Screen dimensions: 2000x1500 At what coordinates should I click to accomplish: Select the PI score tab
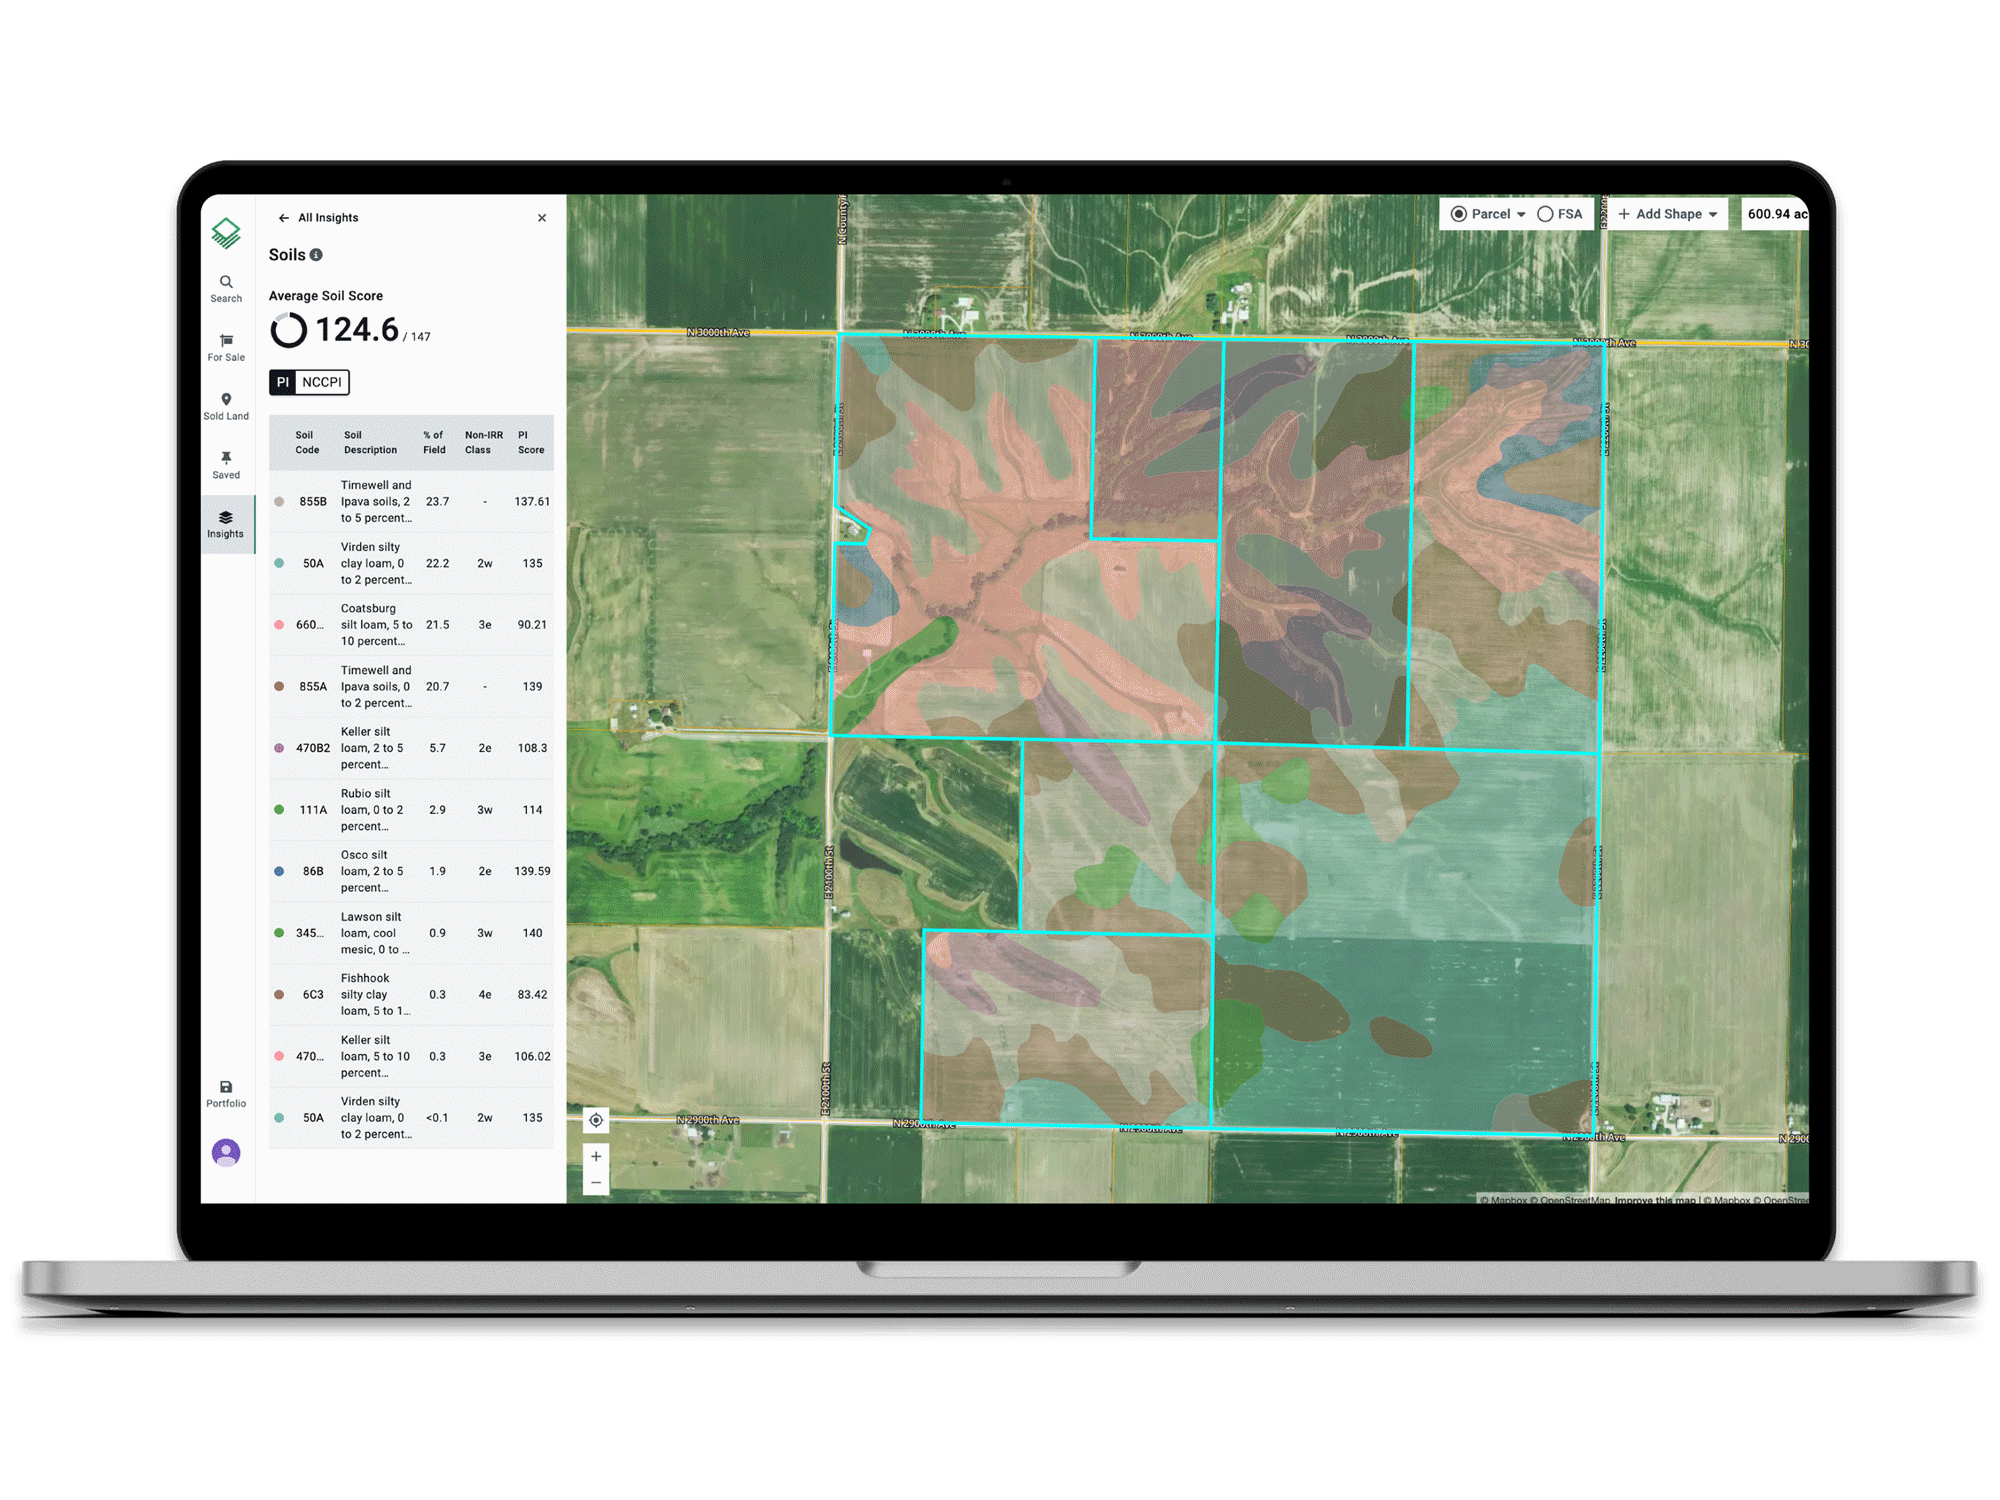(283, 382)
